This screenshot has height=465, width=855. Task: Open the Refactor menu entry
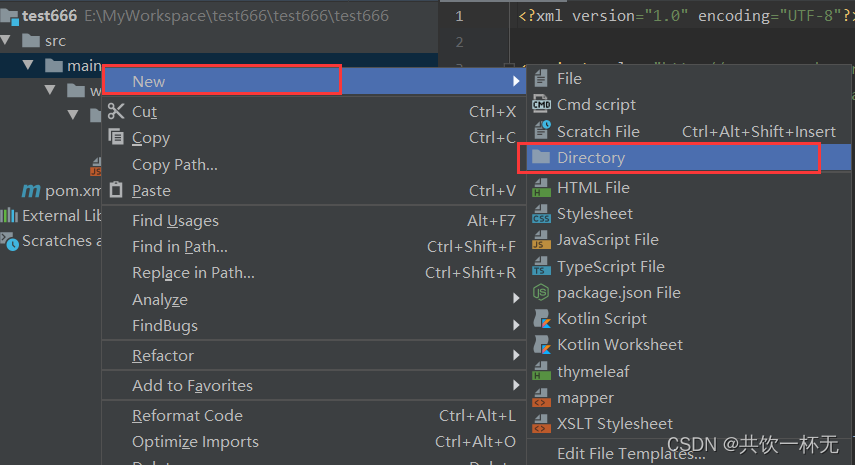314,355
